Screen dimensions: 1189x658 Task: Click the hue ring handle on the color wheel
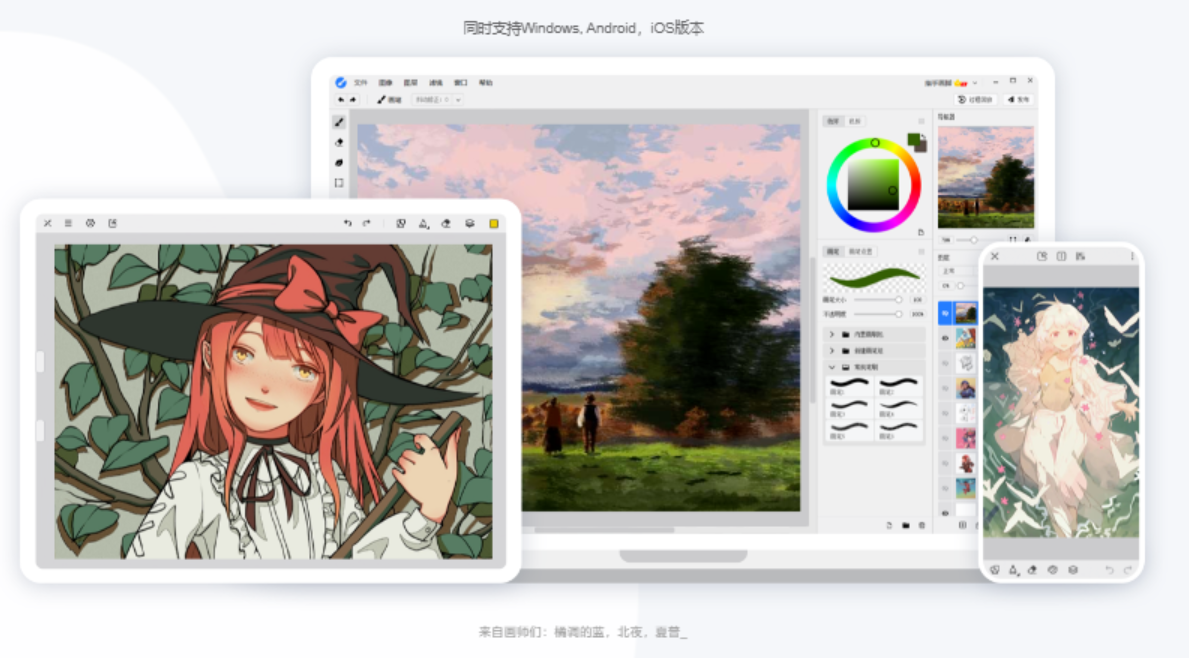point(875,143)
